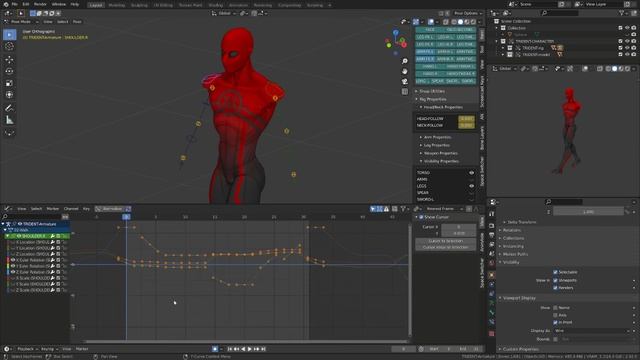Select the SHOULDER.R channel group row
This screenshot has height=360, width=640.
(36, 236)
